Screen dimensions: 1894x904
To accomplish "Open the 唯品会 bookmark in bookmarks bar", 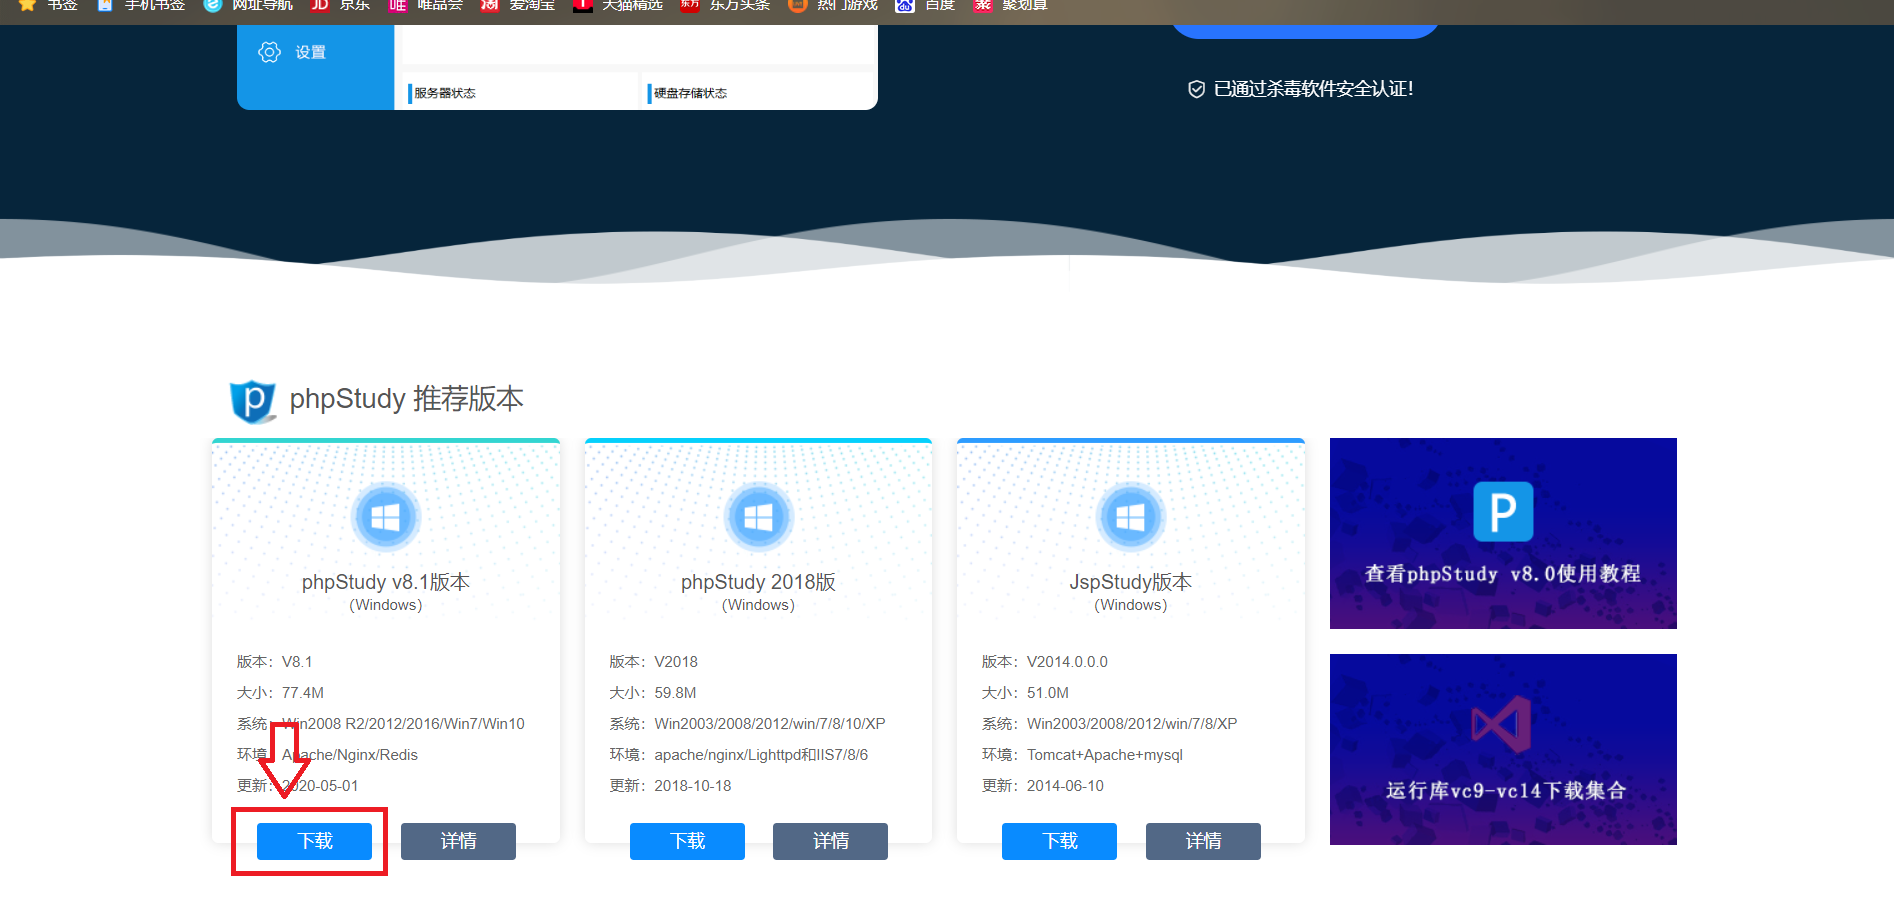I will click(x=426, y=5).
